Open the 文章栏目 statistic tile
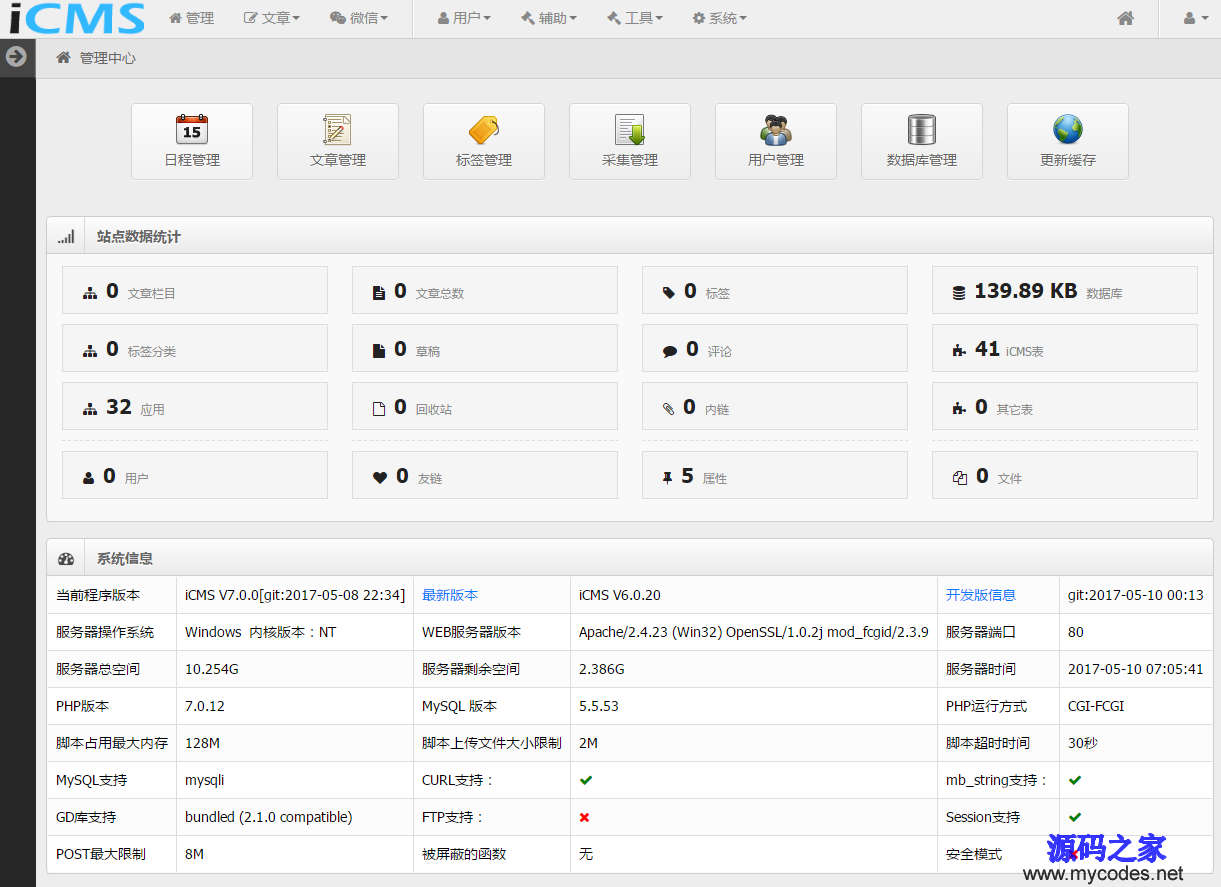 point(195,290)
